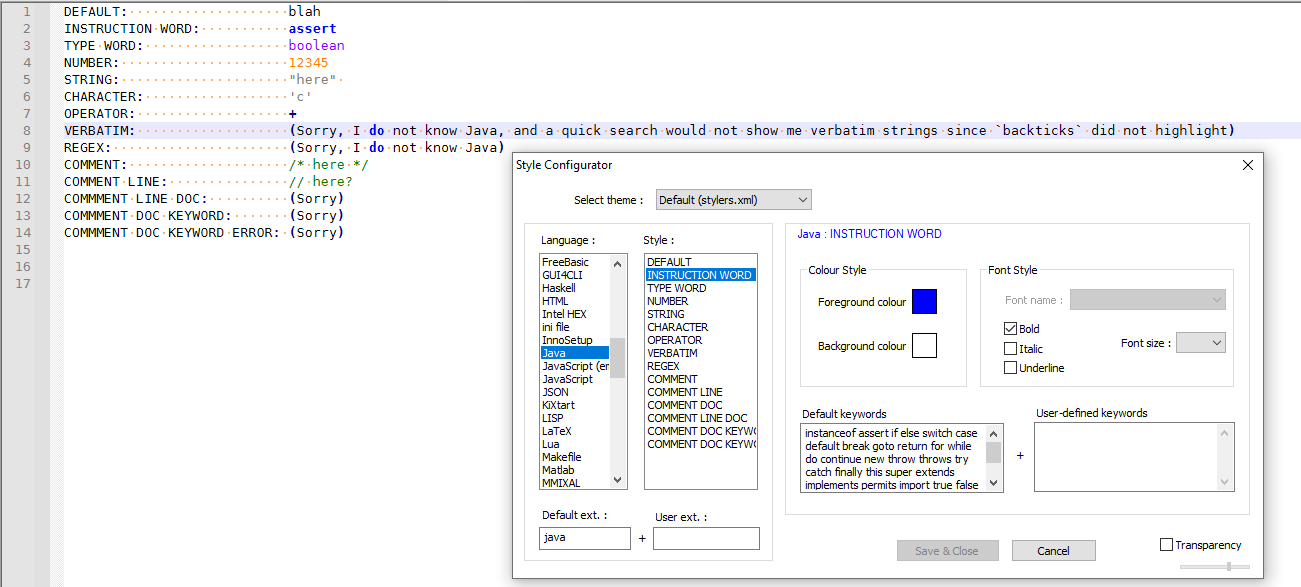Close the Style Configurator dialog

[1247, 165]
